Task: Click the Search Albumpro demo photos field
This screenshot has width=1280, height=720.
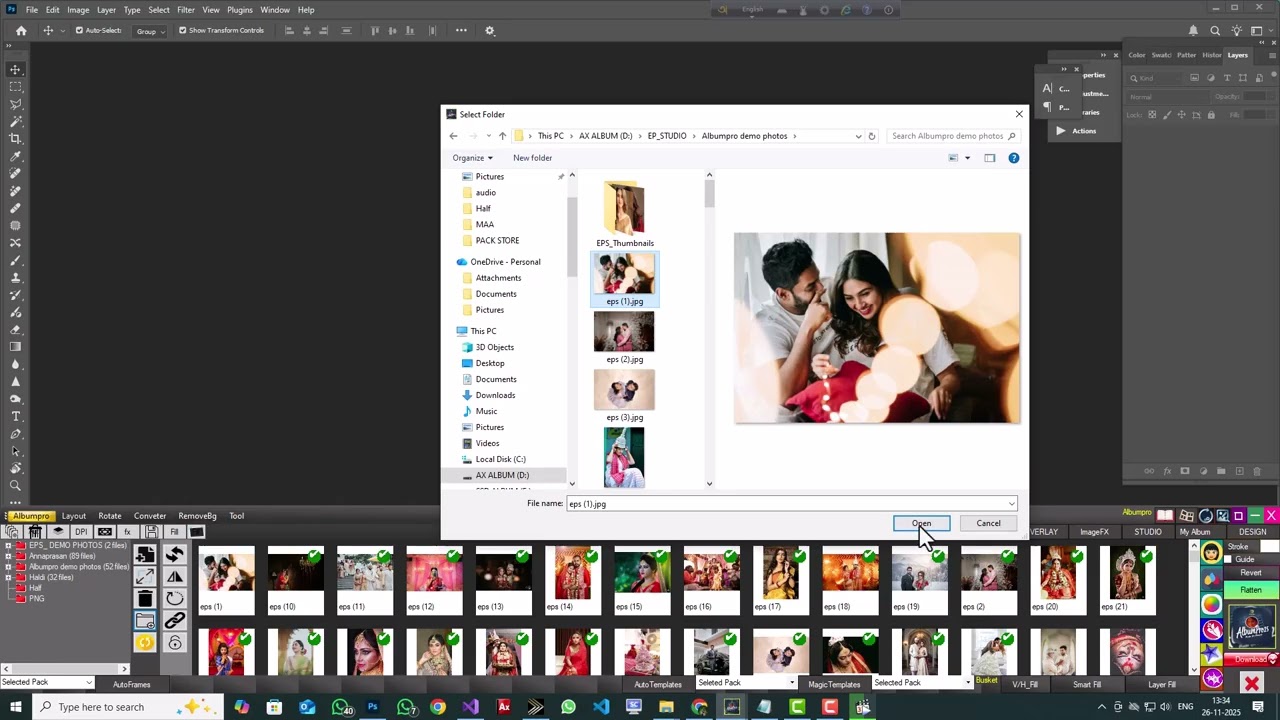Action: [952, 136]
